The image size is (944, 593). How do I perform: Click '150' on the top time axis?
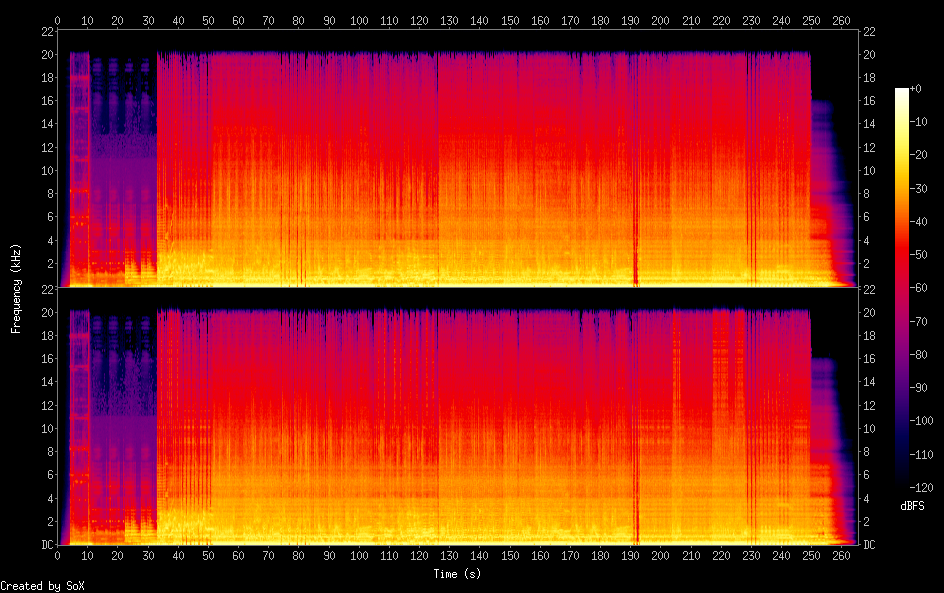[510, 20]
